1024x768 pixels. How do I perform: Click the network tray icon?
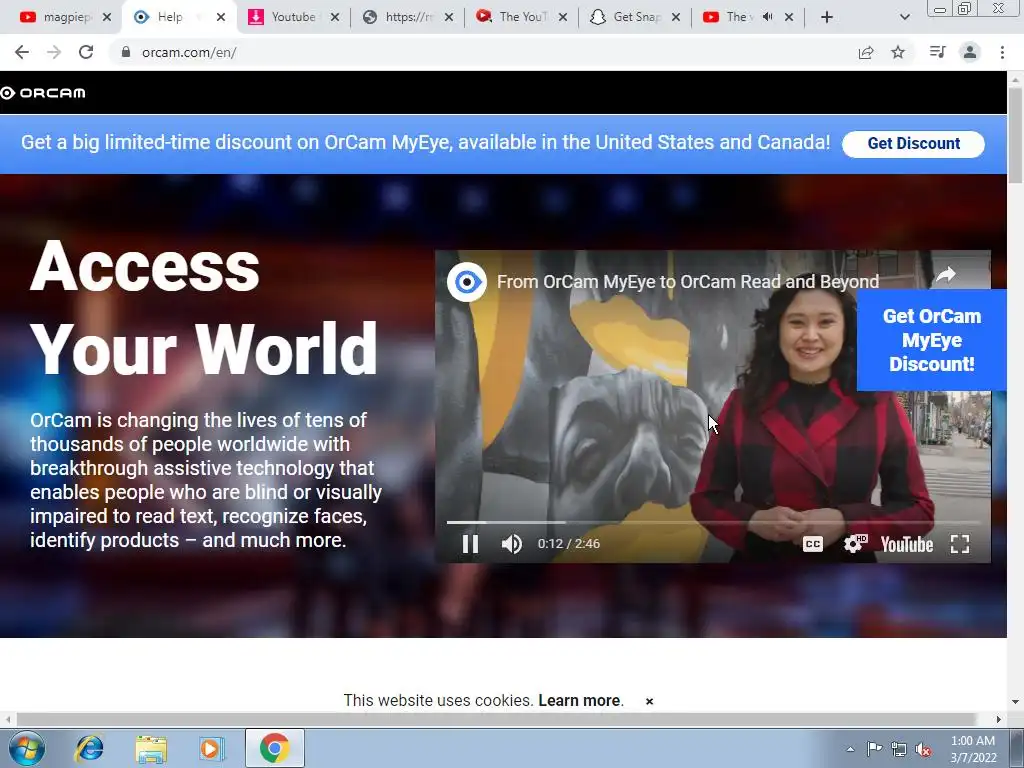point(899,749)
